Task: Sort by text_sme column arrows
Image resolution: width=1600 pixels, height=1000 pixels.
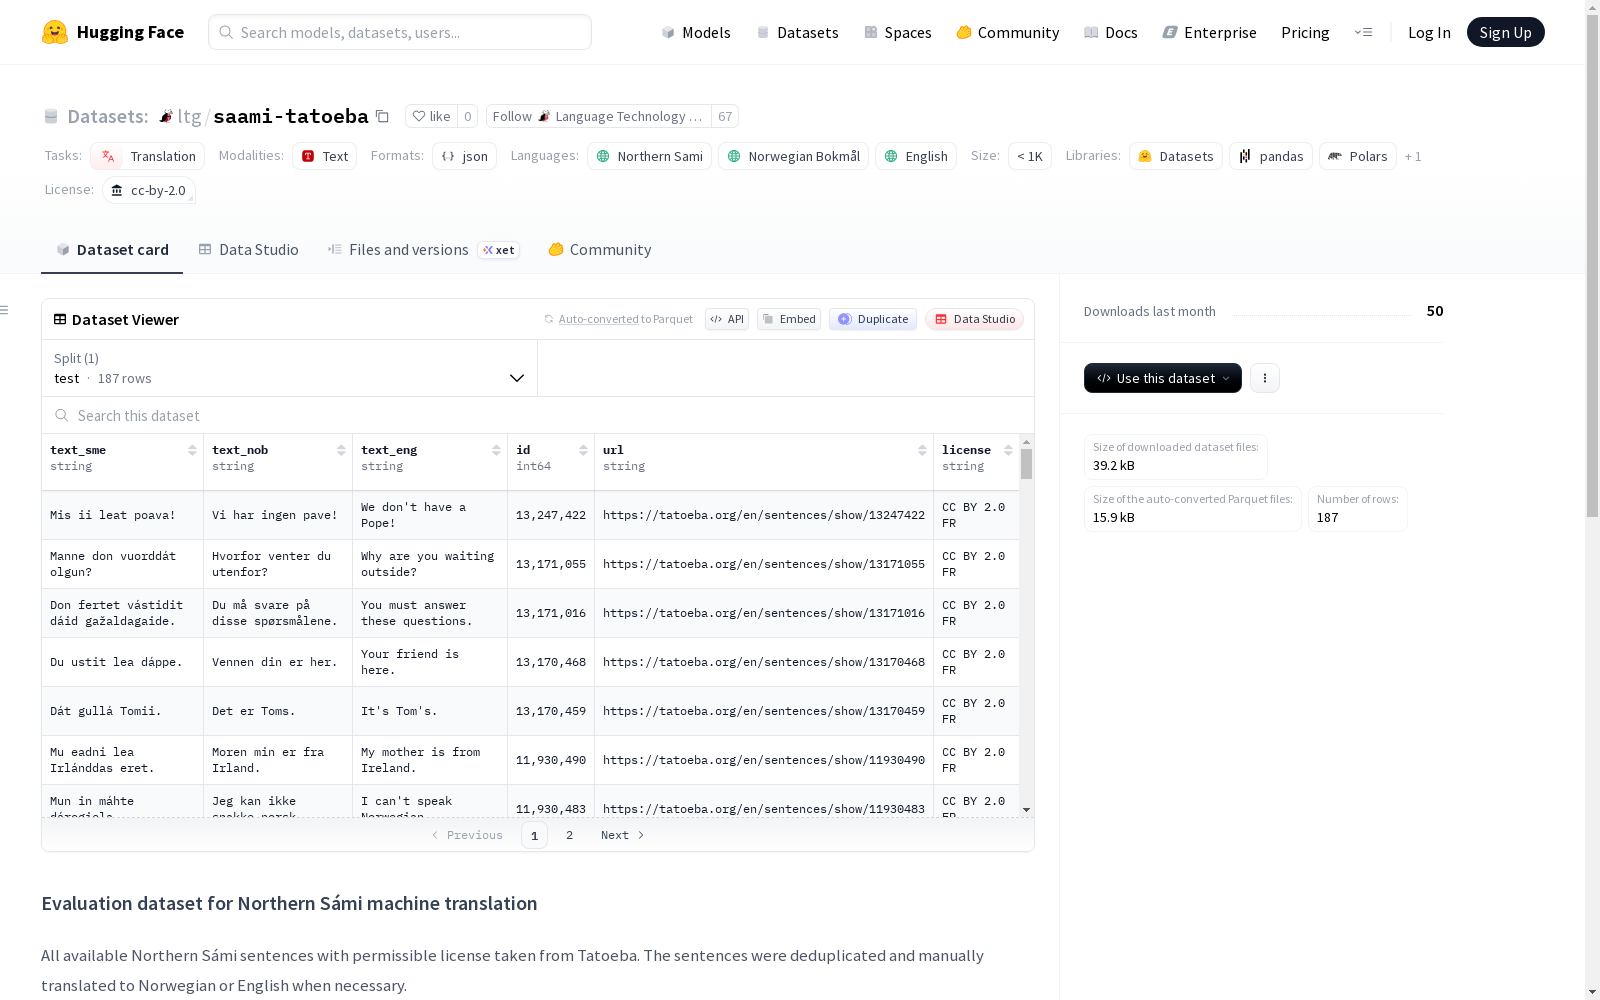Action: 192,450
